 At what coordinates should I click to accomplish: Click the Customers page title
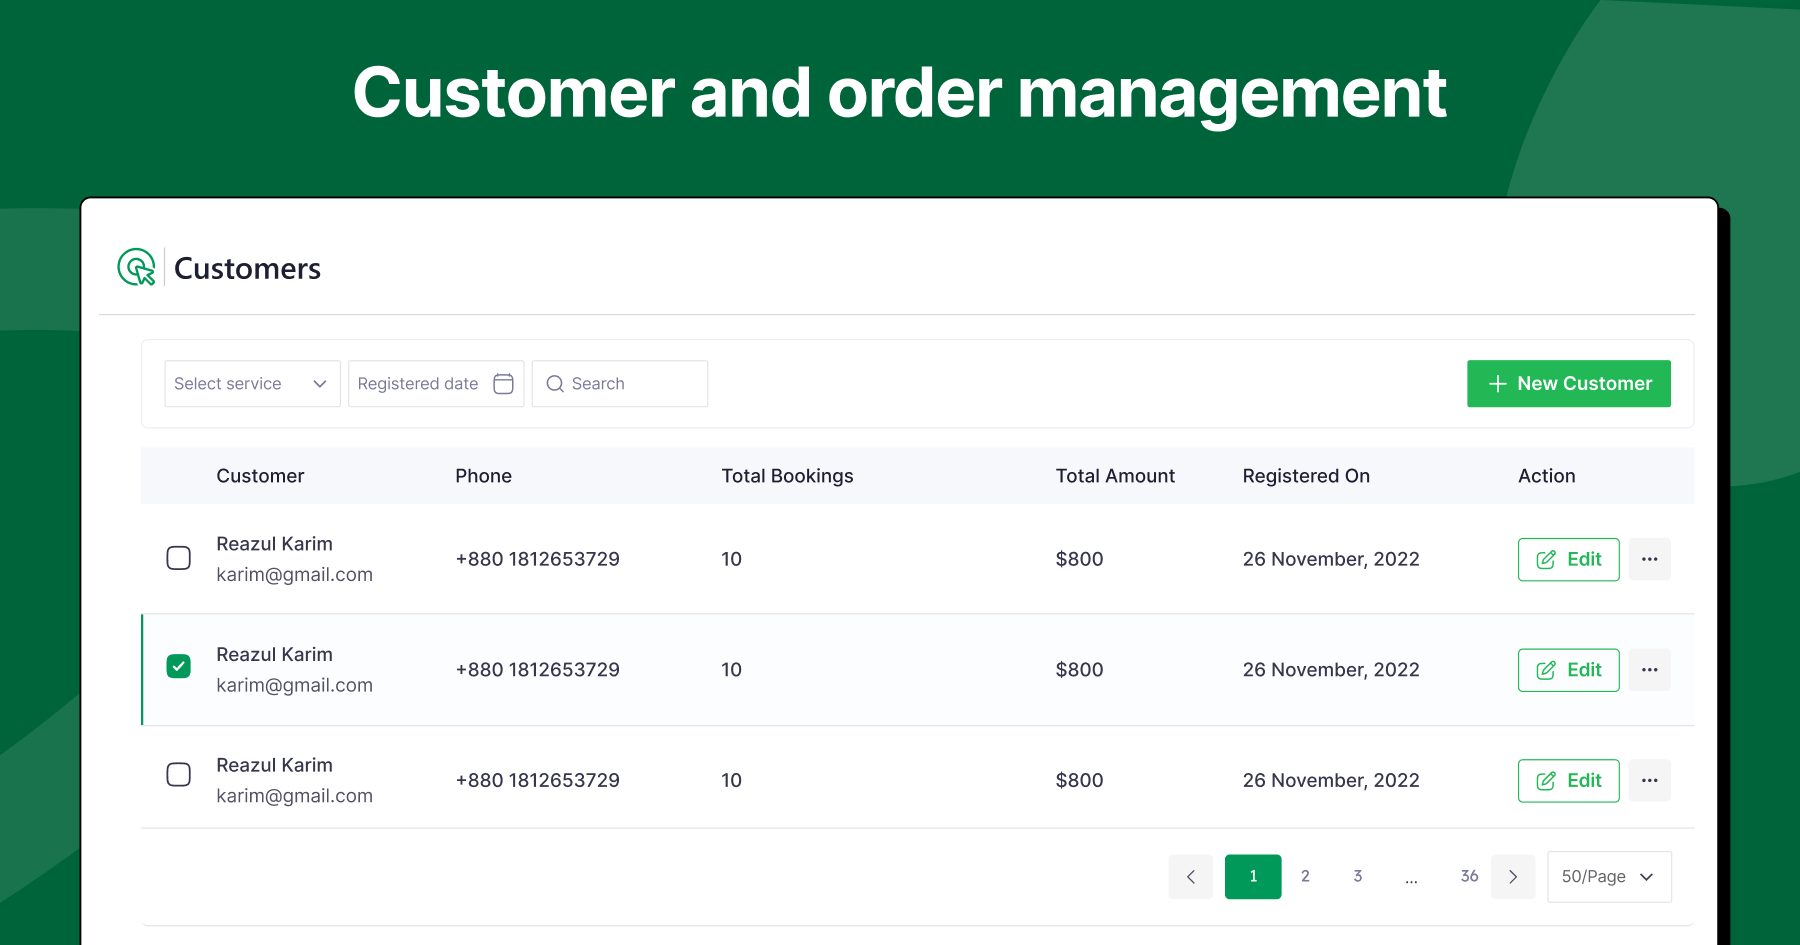[247, 268]
